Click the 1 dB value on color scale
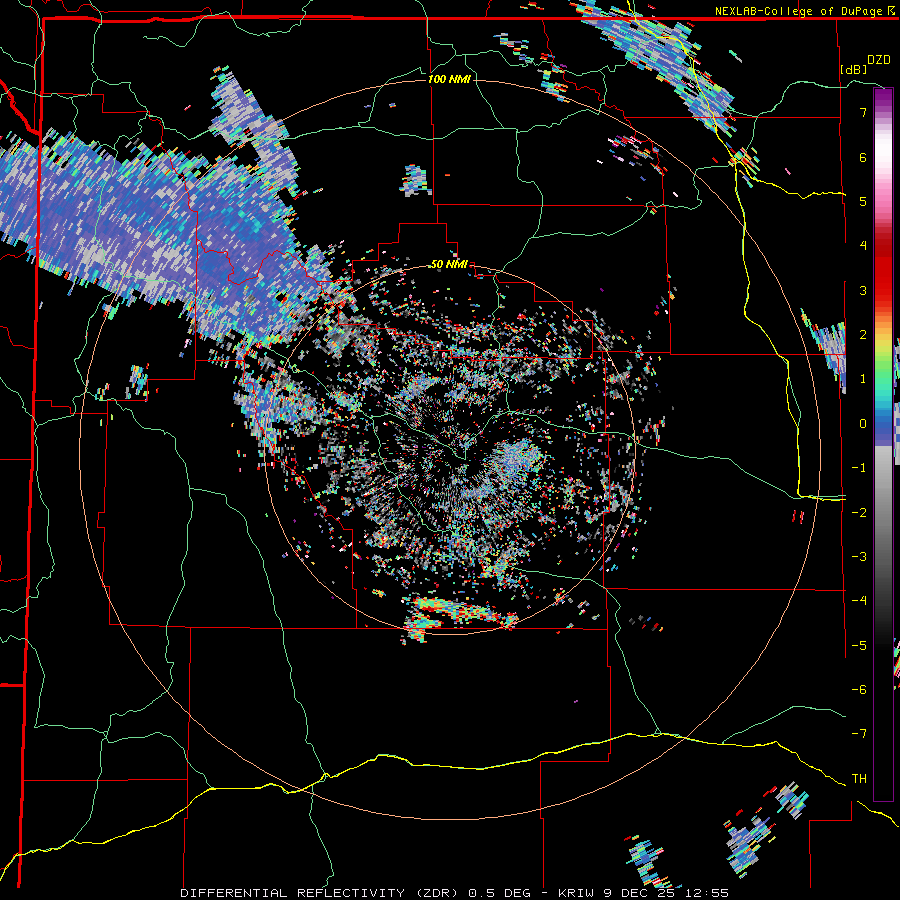 [x=863, y=379]
